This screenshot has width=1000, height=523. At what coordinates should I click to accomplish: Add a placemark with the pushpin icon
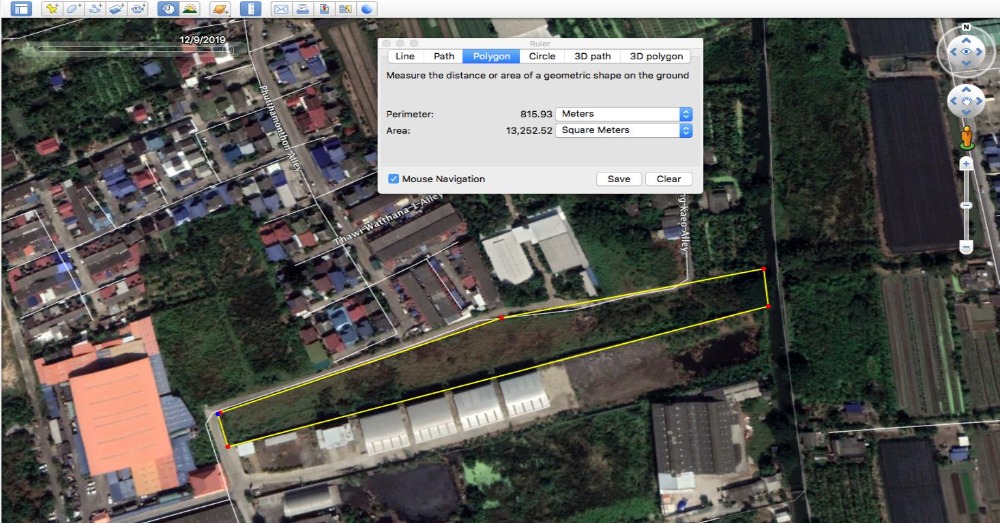(x=52, y=9)
